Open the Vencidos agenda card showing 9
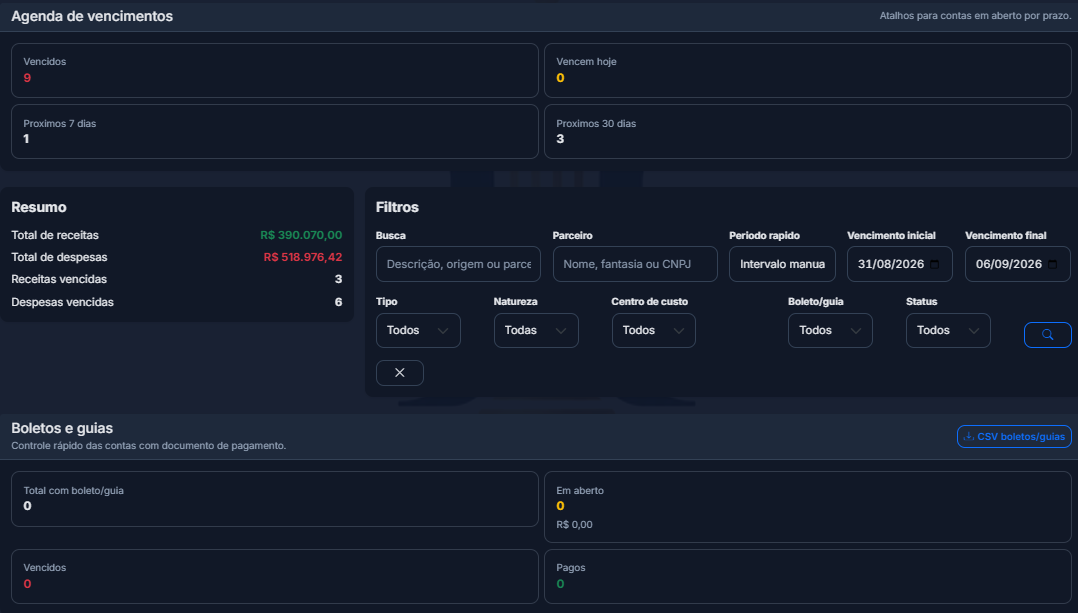 coord(274,70)
